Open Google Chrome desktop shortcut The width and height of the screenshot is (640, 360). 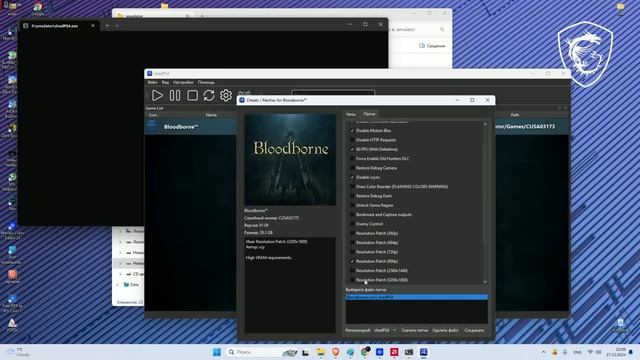38,9
